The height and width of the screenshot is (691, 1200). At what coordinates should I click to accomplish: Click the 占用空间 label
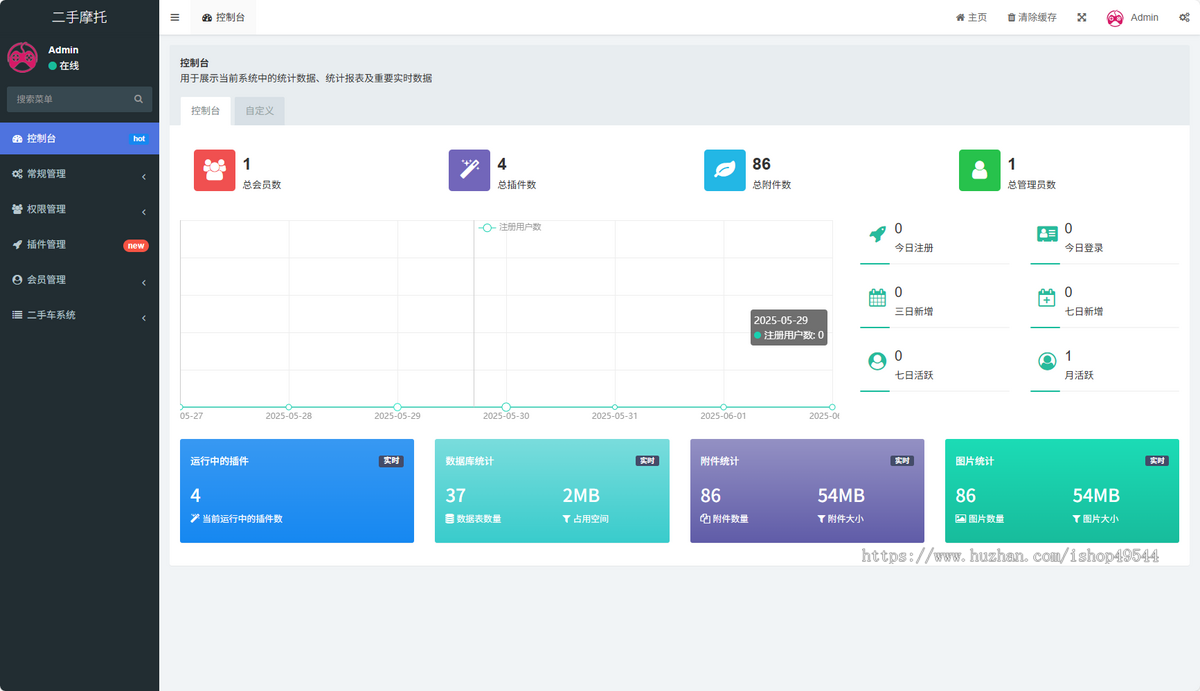[x=591, y=519]
